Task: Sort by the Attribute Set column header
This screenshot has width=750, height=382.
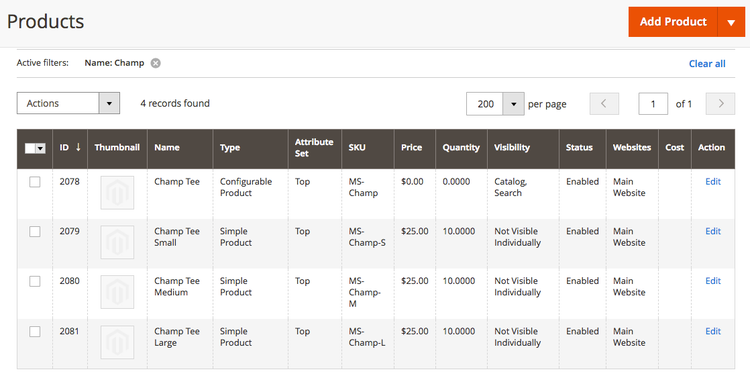Action: click(x=314, y=149)
